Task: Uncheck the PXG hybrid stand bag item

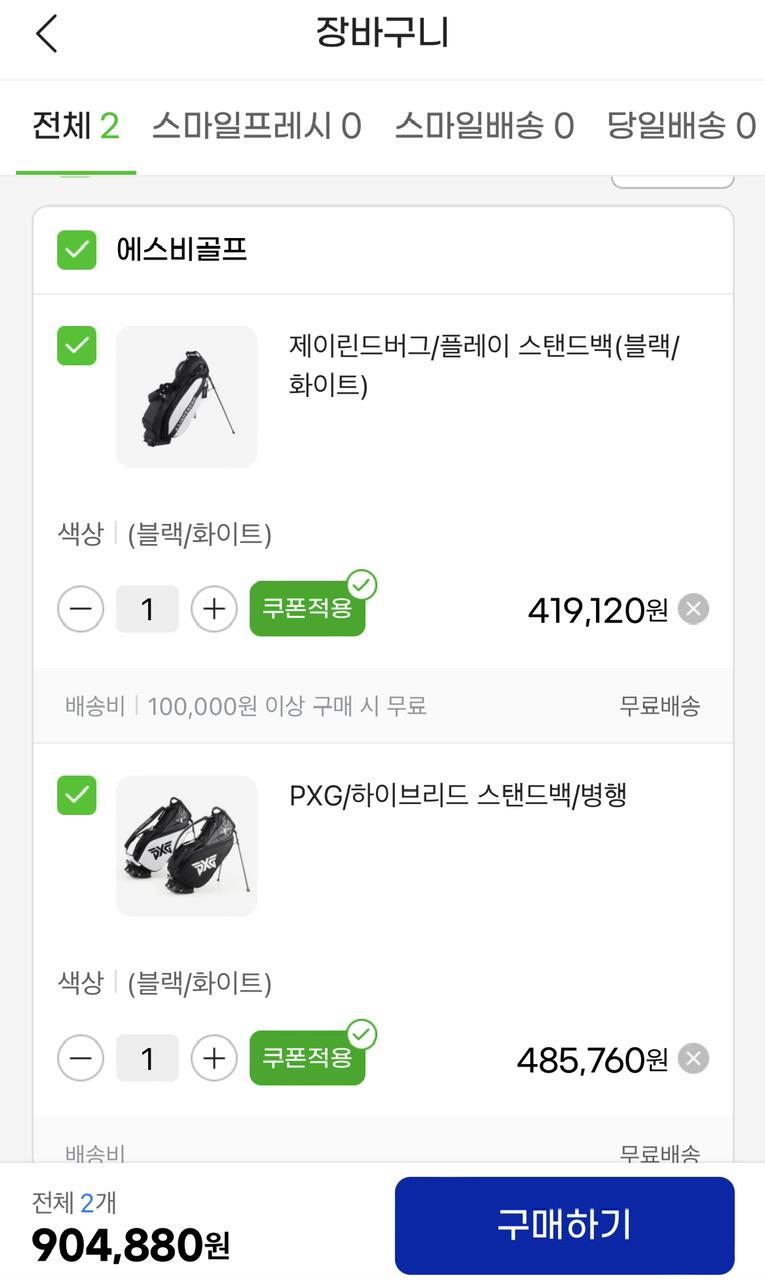Action: 77,795
